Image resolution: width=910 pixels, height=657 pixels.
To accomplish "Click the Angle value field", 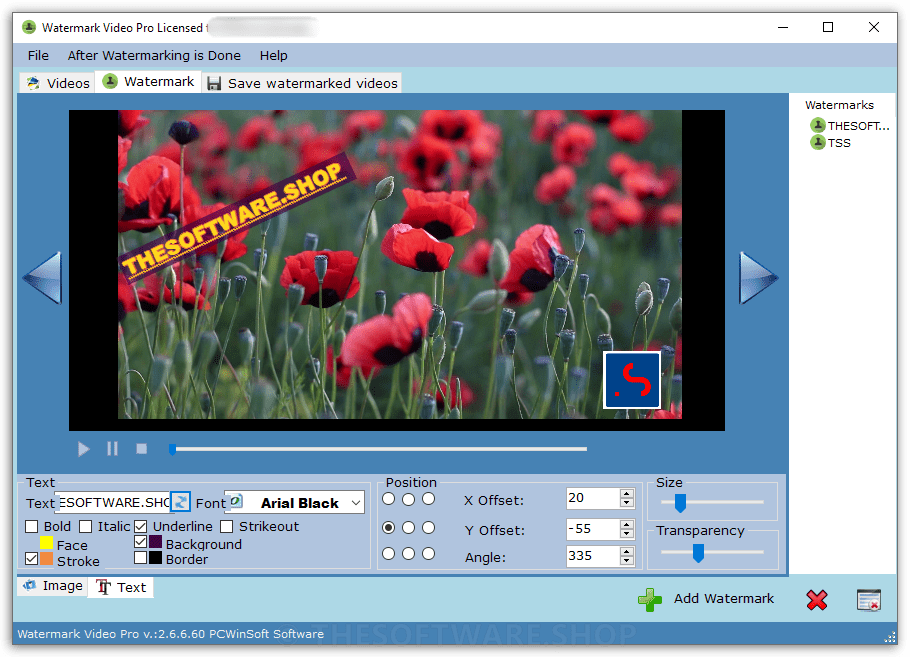I will (593, 556).
